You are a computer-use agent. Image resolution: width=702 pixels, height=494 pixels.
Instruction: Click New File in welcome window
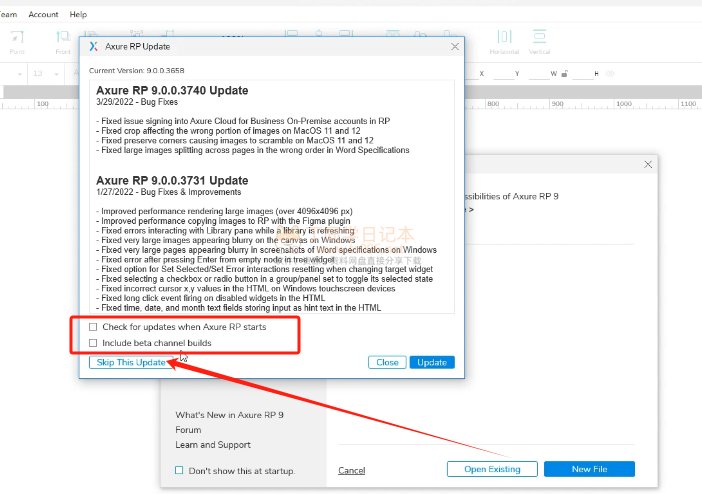(x=589, y=469)
